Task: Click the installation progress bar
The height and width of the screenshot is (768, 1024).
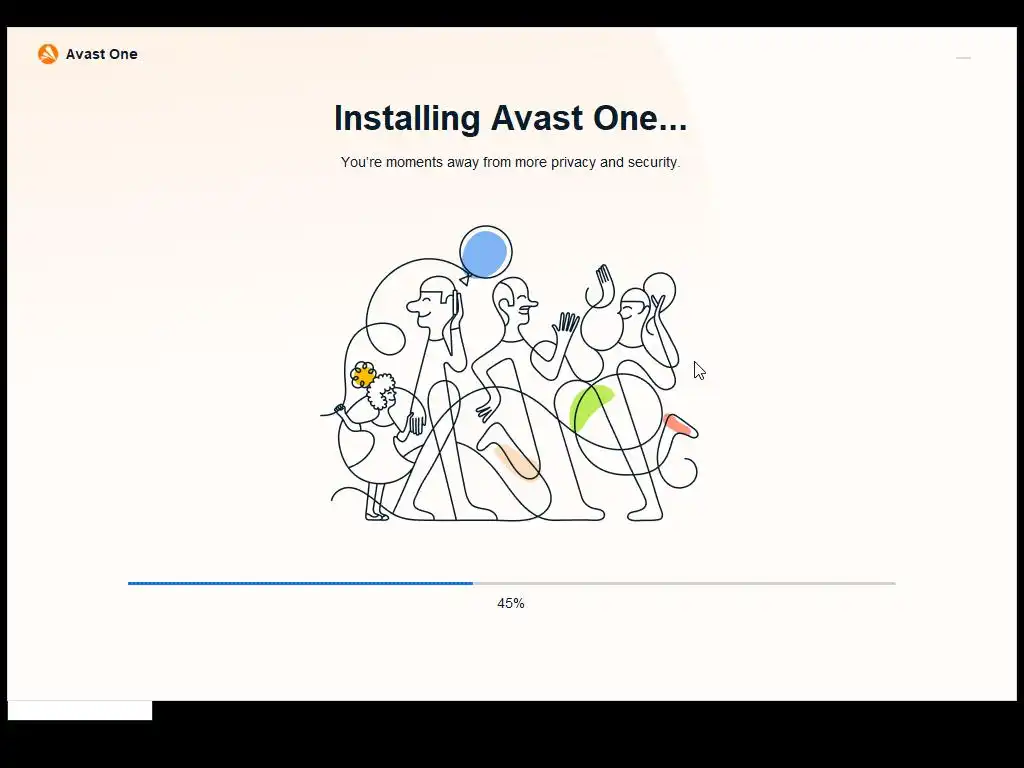Action: 511,583
